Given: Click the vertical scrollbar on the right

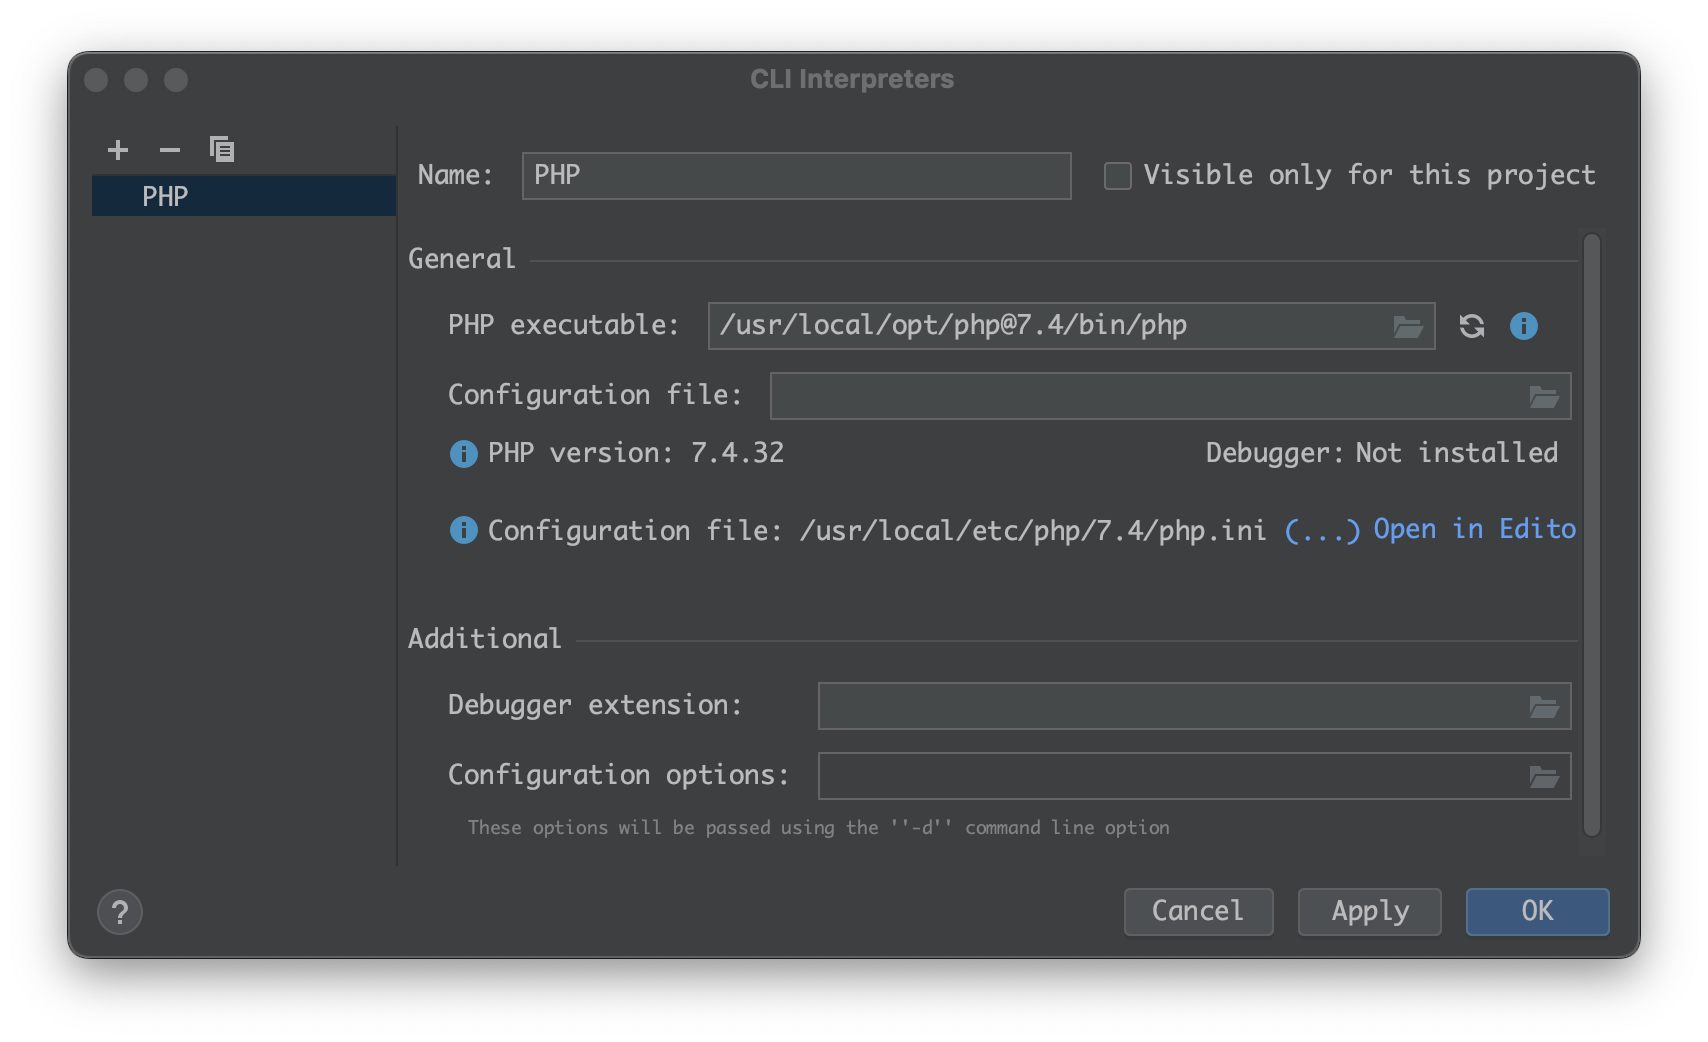Looking at the screenshot, I should tap(1592, 534).
